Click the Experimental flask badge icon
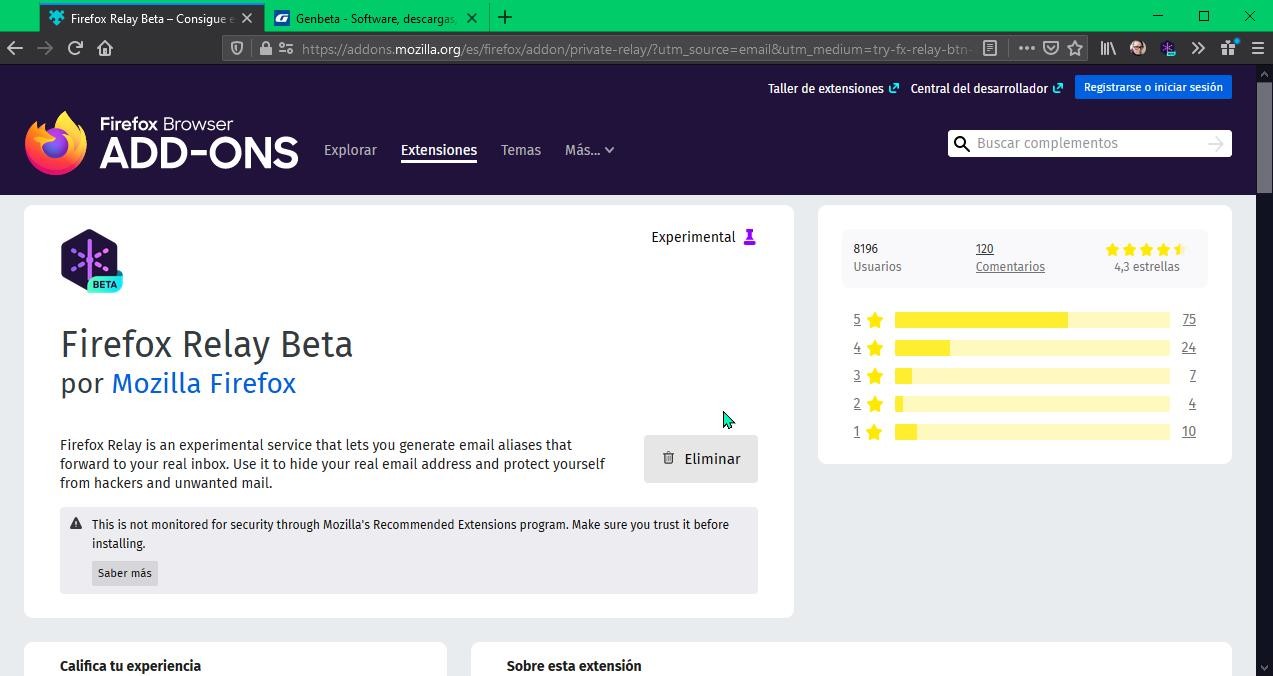Viewport: 1273px width, 676px height. 749,237
